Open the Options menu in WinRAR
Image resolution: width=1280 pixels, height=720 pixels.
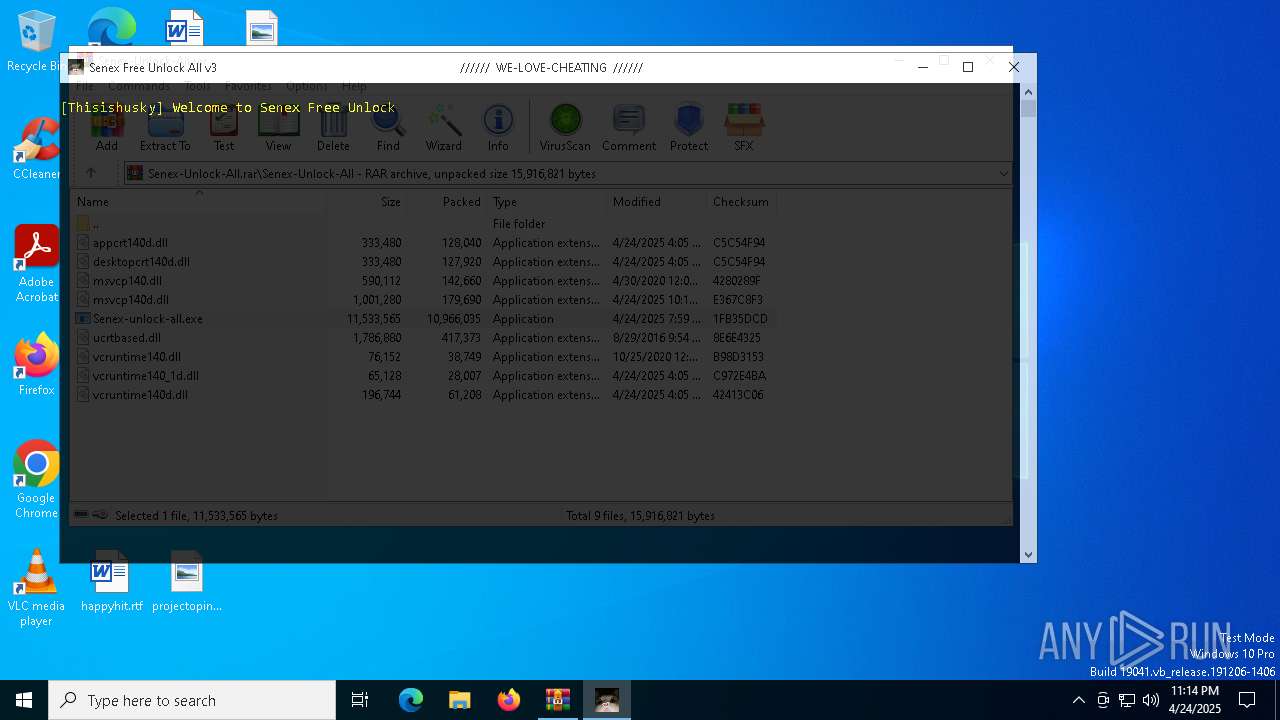tap(307, 87)
